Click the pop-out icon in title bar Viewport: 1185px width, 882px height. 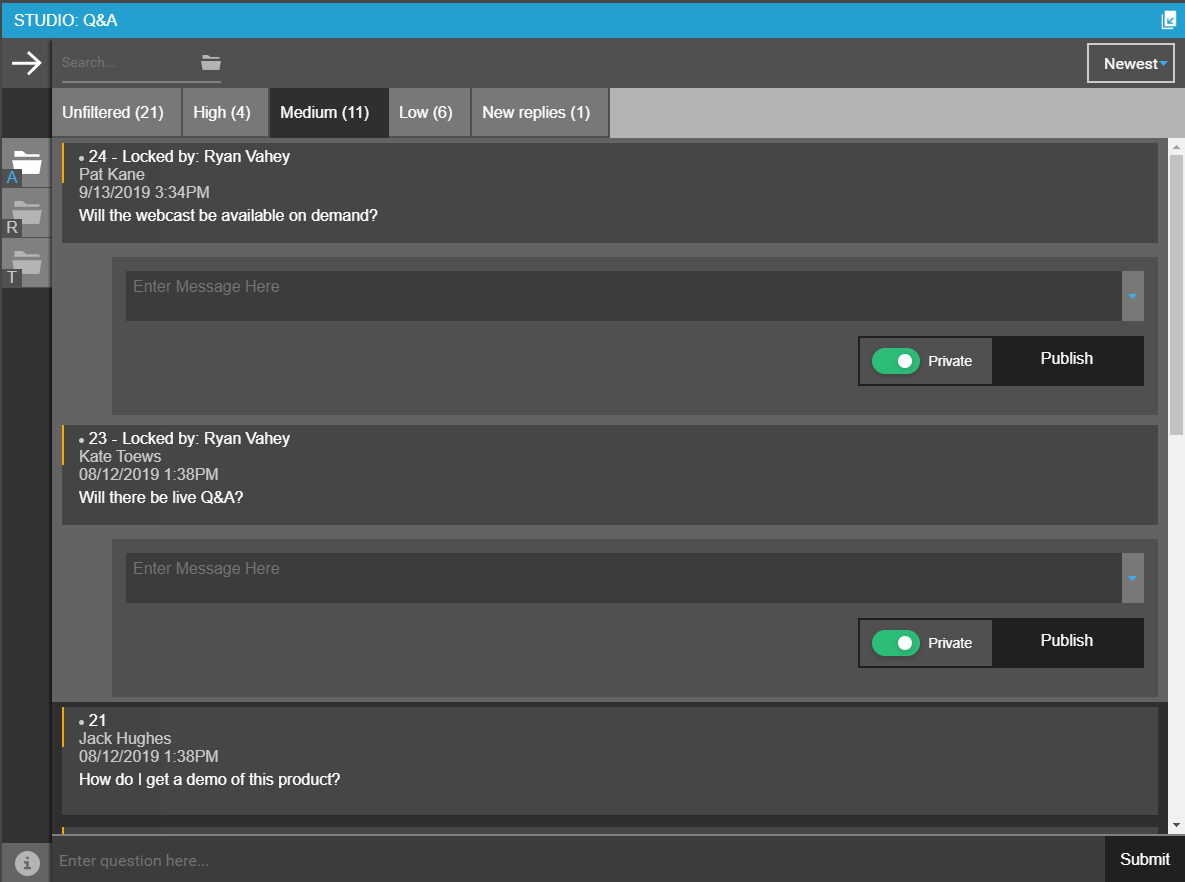point(1168,20)
